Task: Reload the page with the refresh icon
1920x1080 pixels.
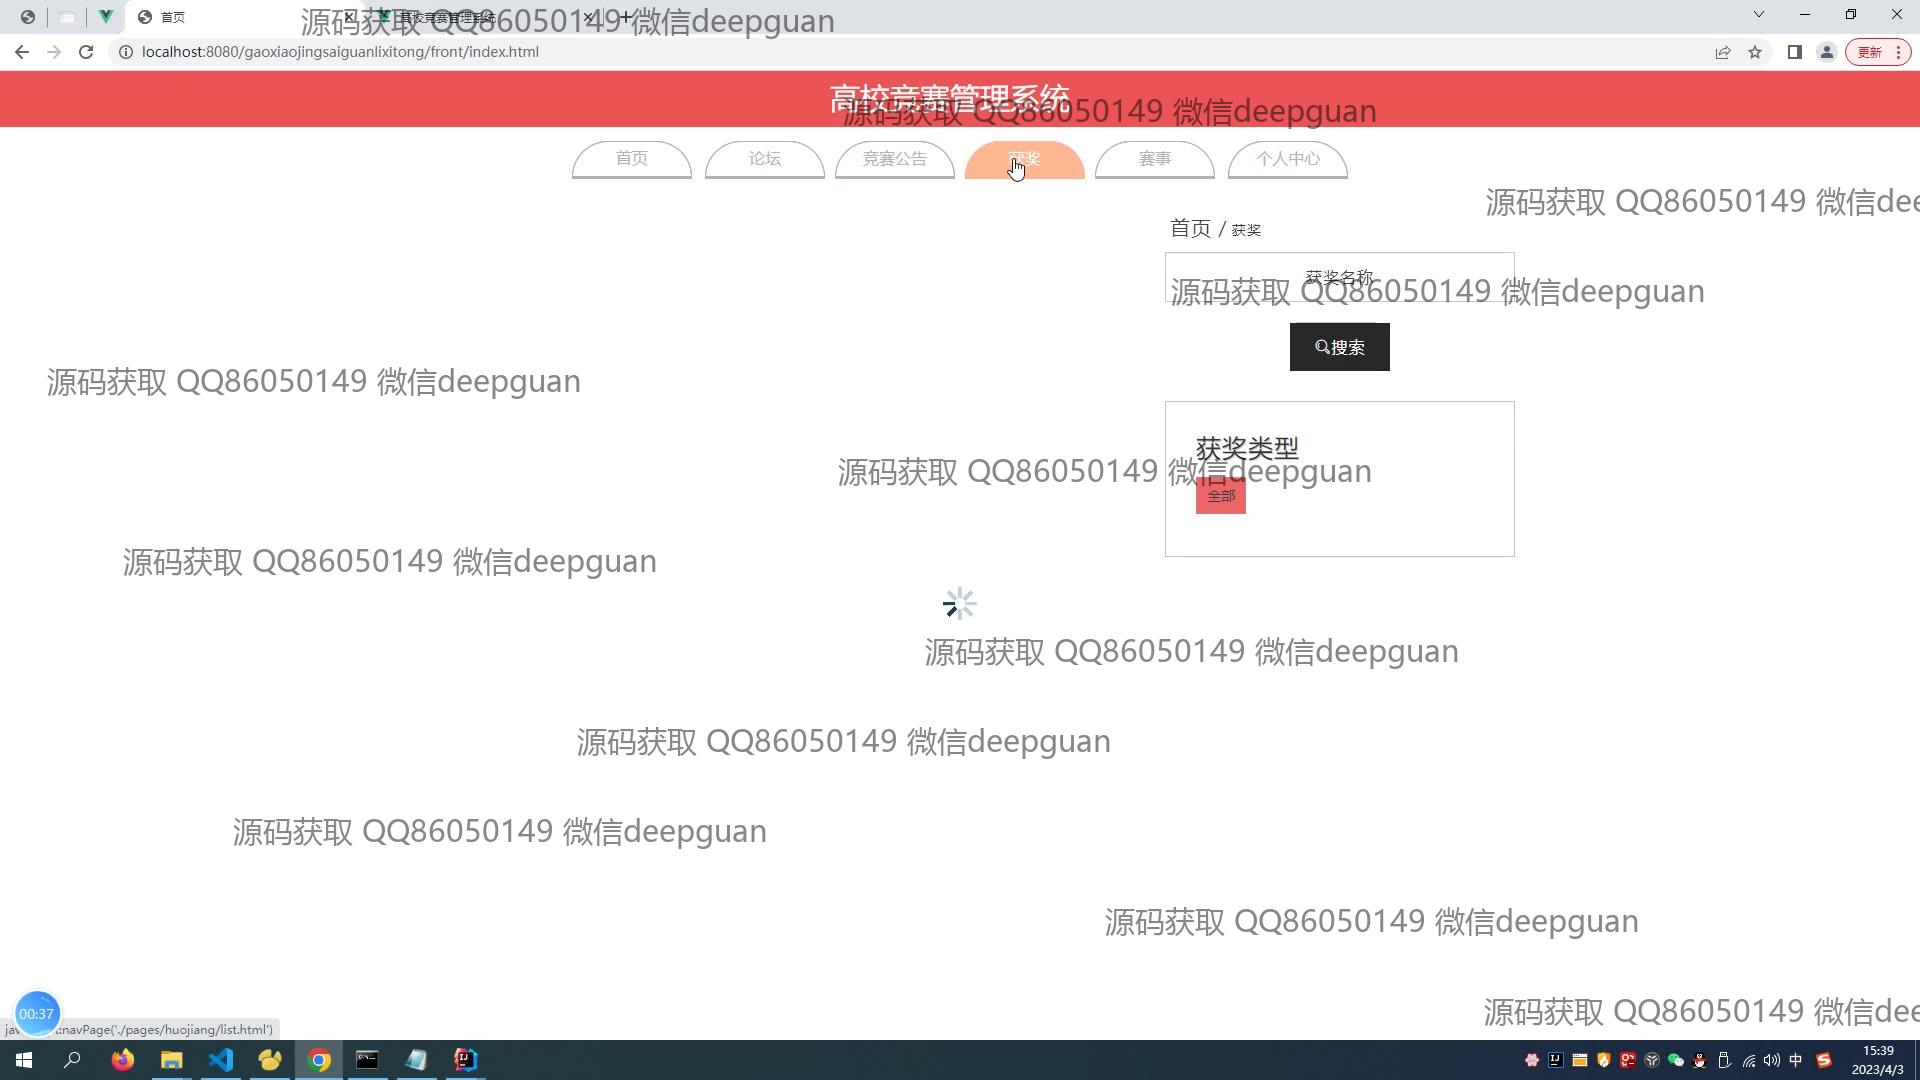Action: [86, 52]
